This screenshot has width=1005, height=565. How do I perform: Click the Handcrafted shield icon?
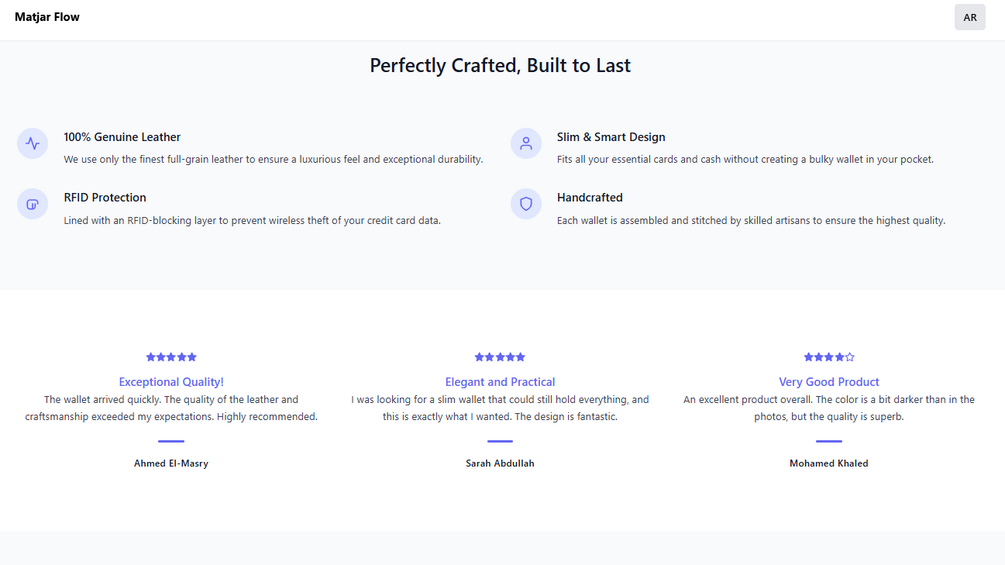(x=526, y=204)
